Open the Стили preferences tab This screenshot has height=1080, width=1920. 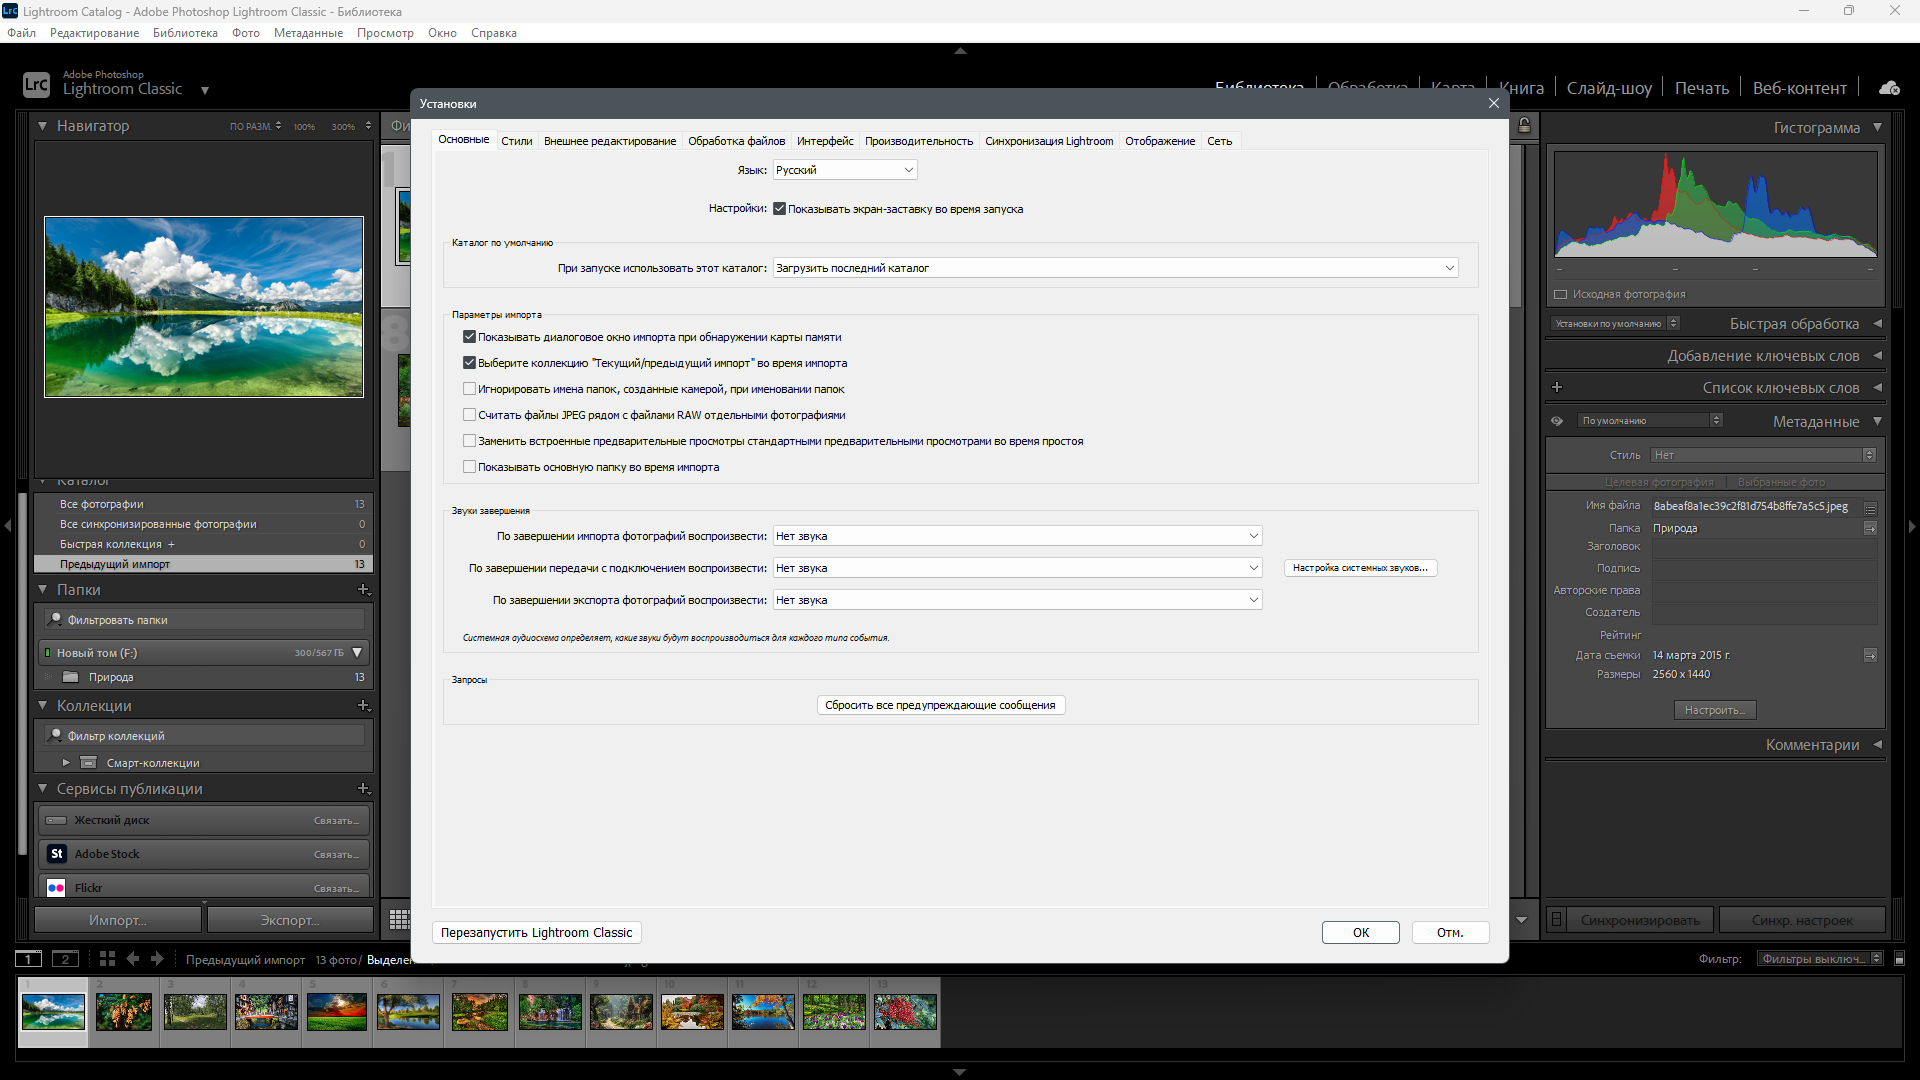point(516,141)
